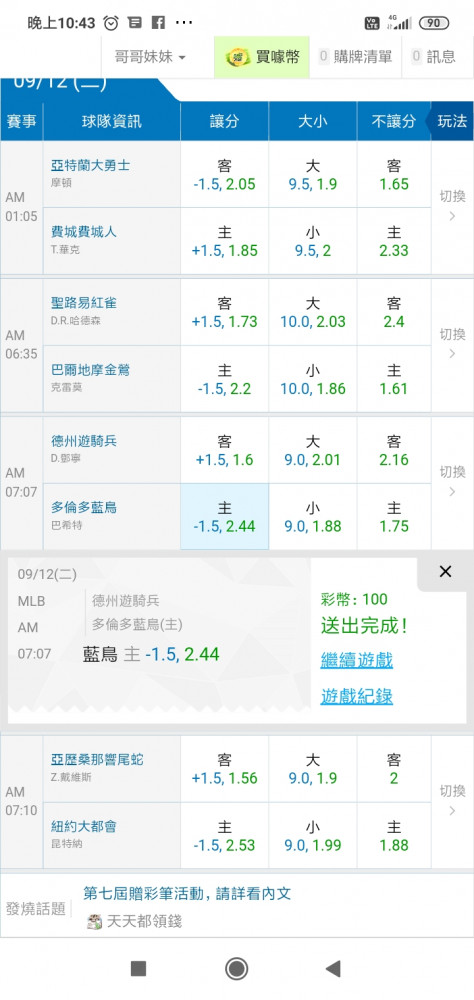Image resolution: width=474 pixels, height=1000 pixels.
Task: Choose 大 9.0, 1.9 option
Action: click(x=313, y=768)
